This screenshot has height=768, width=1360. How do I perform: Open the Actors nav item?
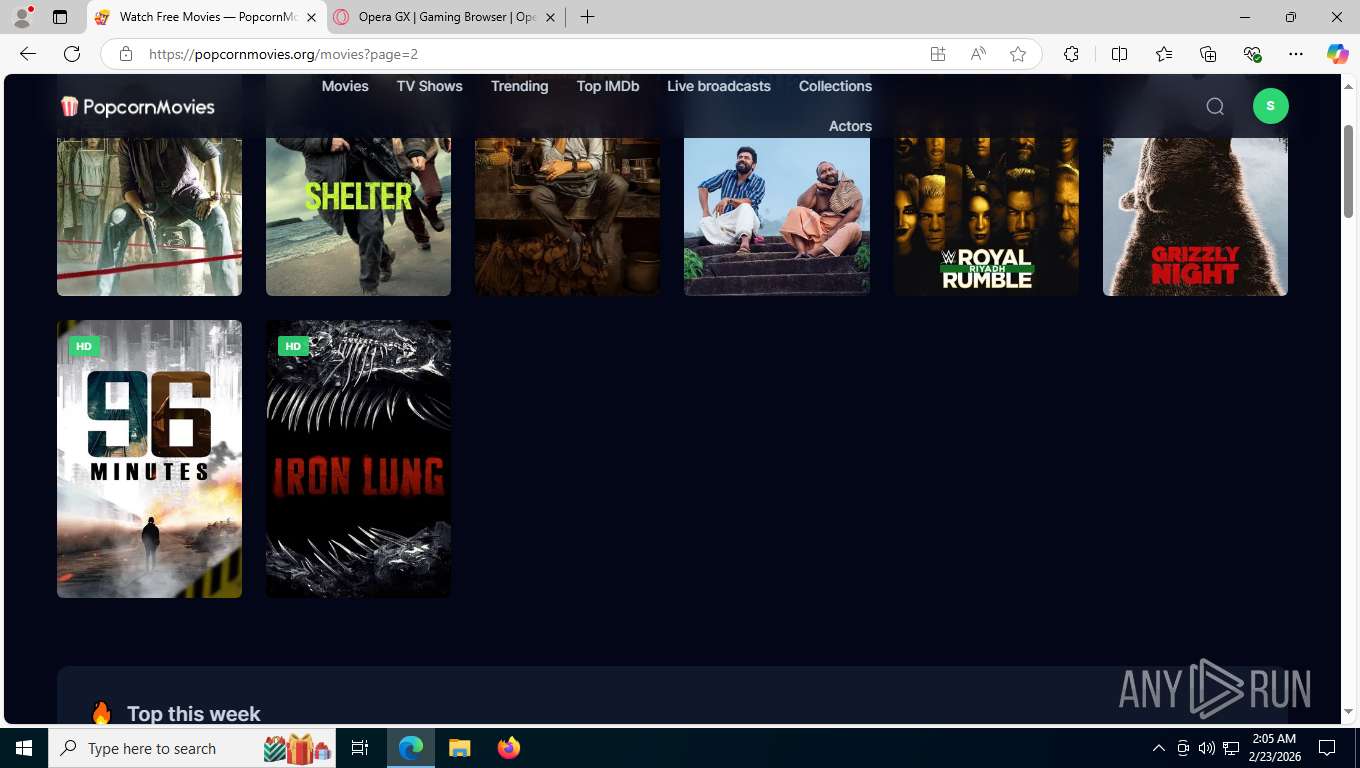[x=850, y=126]
